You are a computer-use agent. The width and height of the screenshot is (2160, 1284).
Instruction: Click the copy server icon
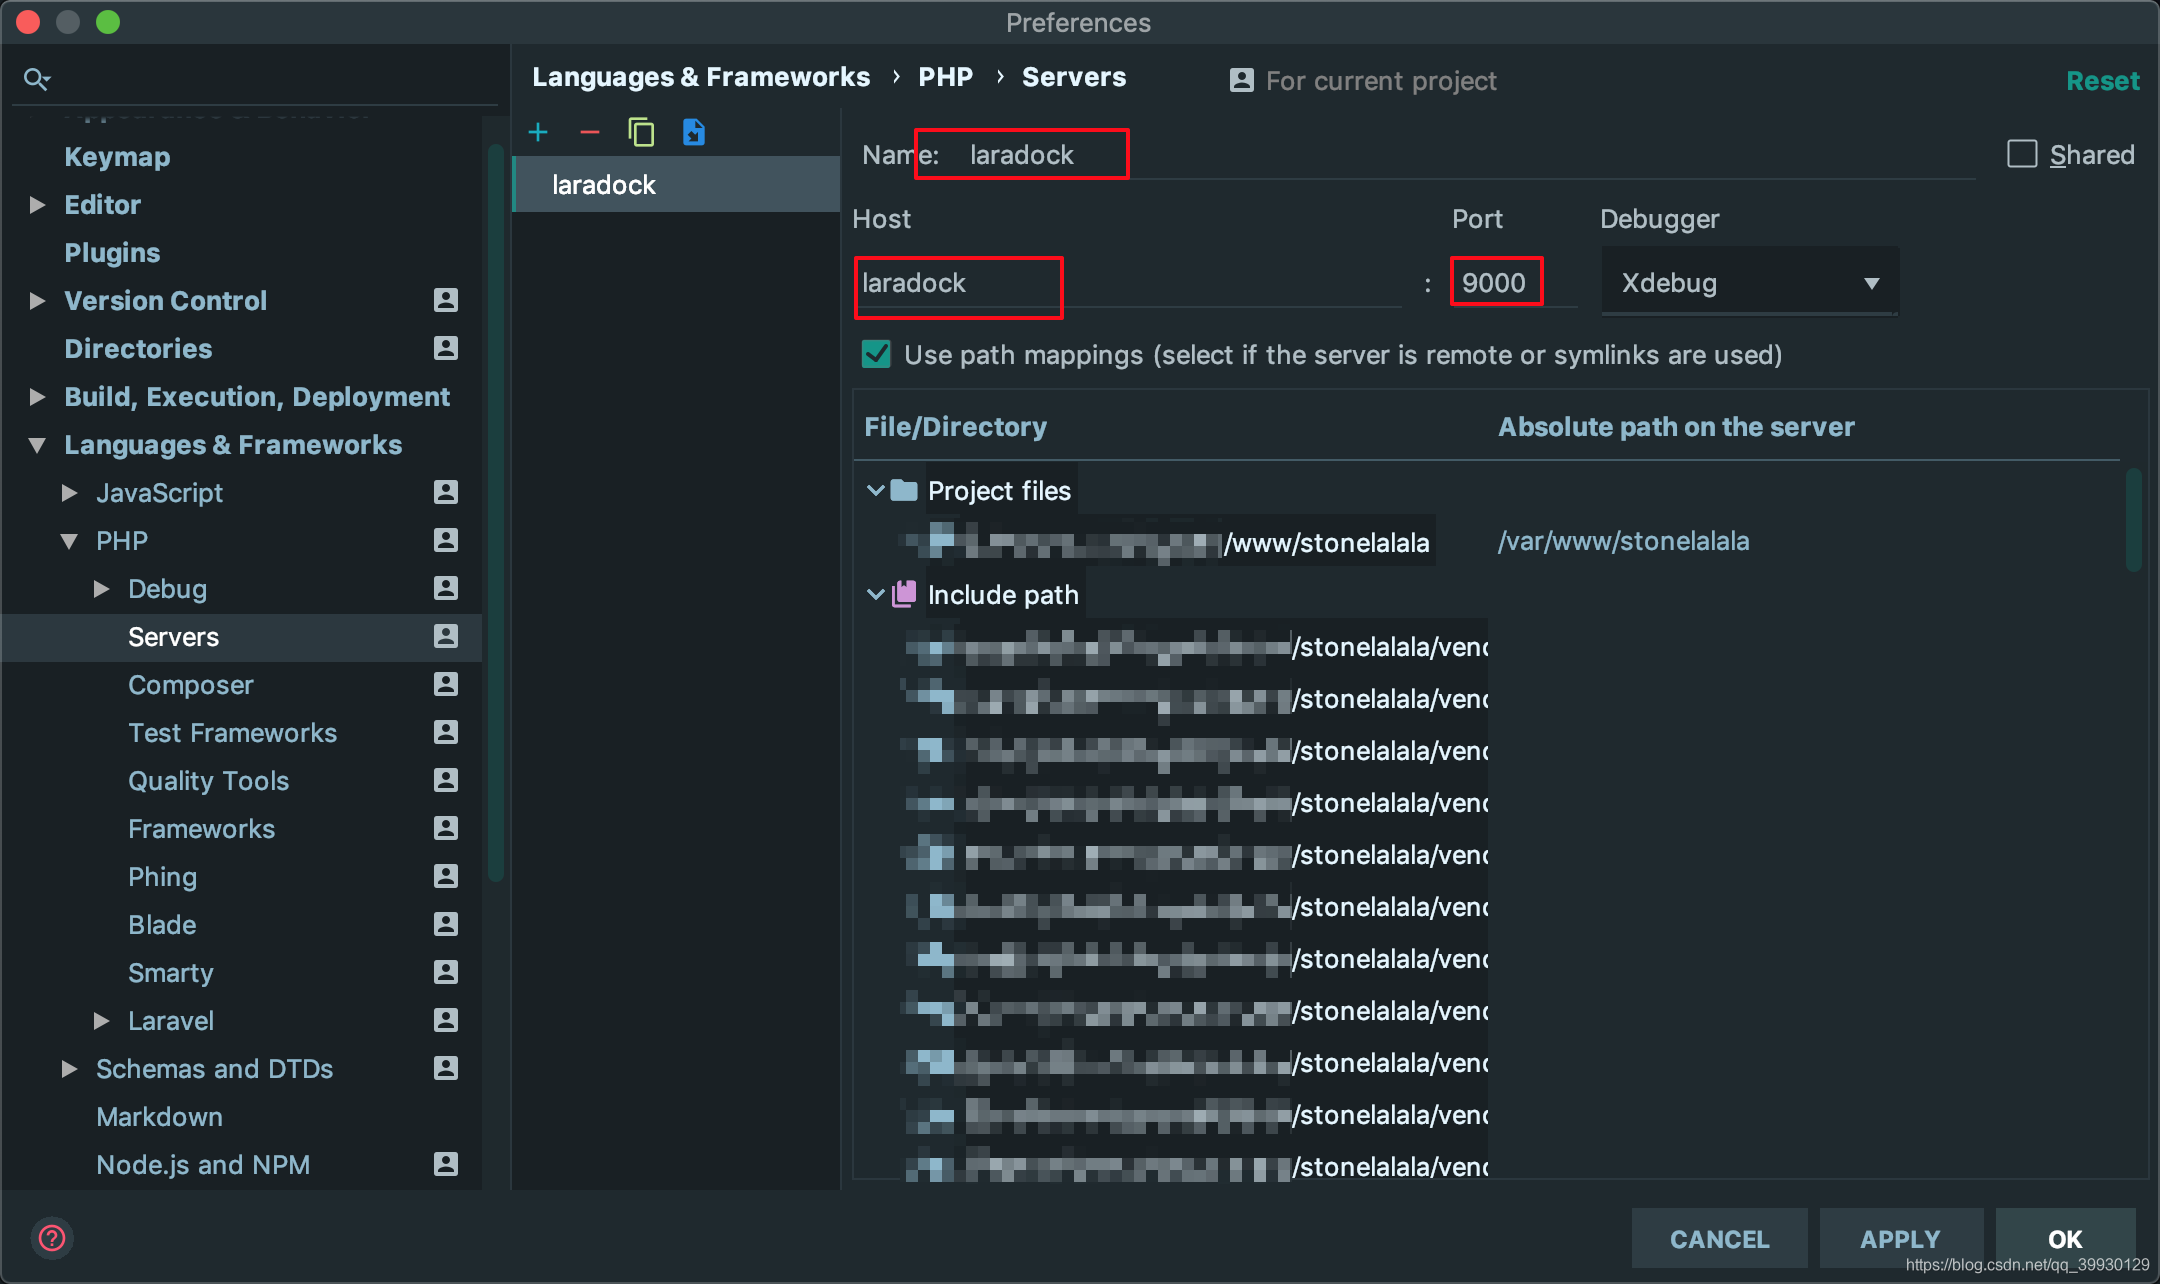pos(641,132)
